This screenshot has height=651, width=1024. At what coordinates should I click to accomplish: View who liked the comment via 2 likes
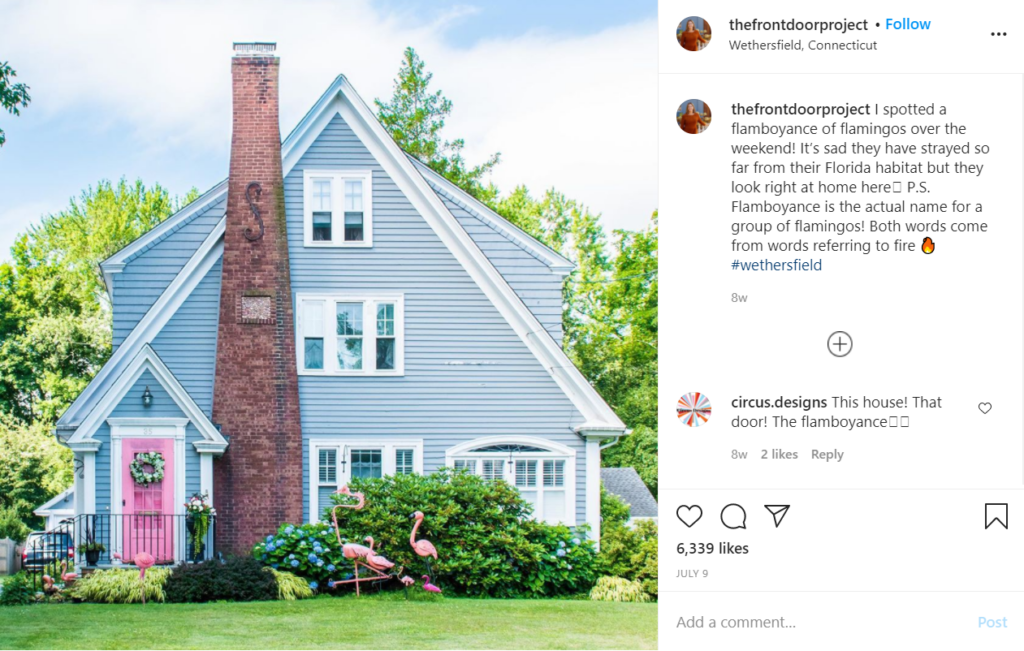coord(779,454)
